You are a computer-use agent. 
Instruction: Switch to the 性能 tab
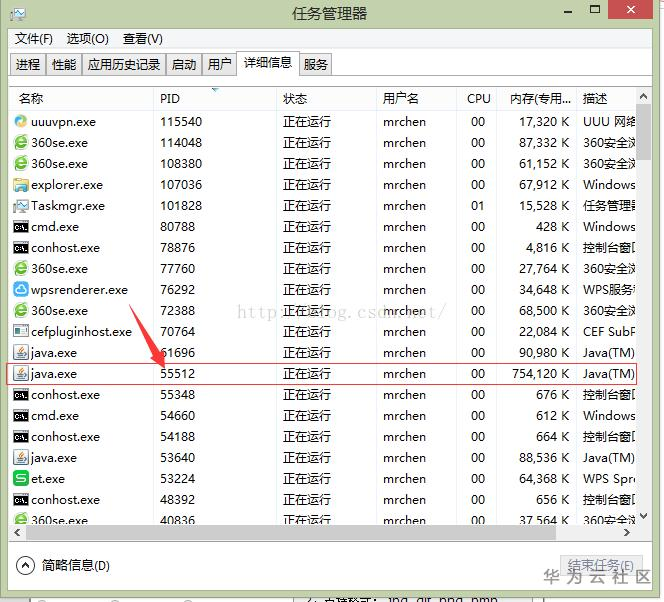(x=64, y=64)
